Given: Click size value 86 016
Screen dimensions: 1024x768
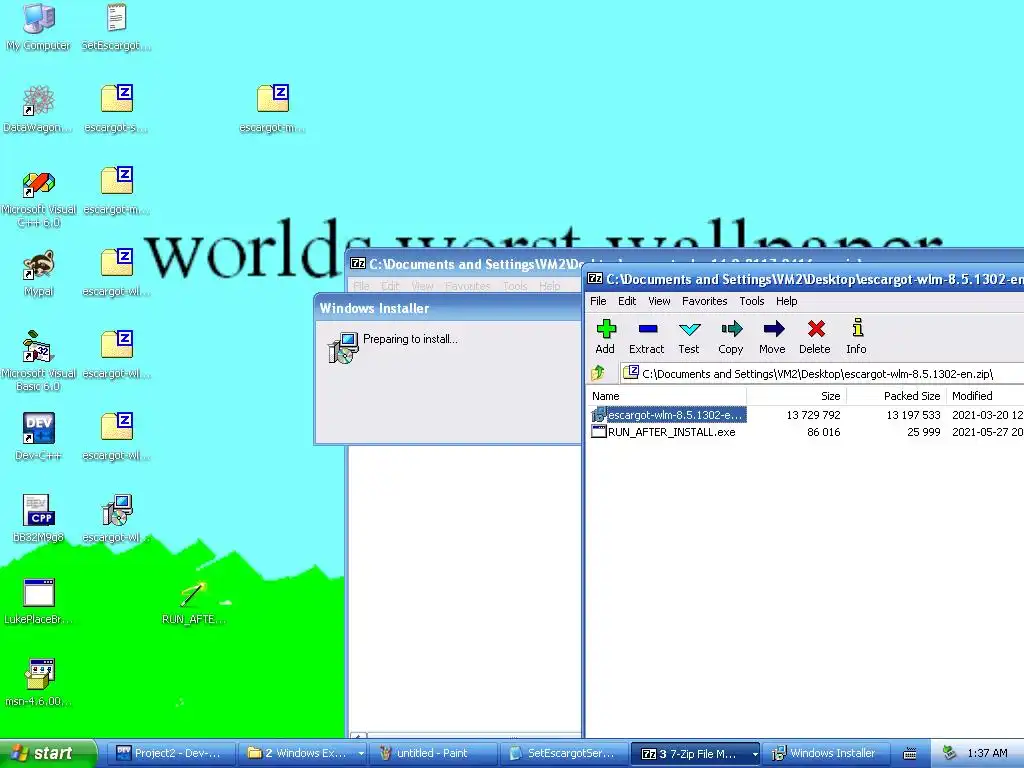Looking at the screenshot, I should coord(824,432).
